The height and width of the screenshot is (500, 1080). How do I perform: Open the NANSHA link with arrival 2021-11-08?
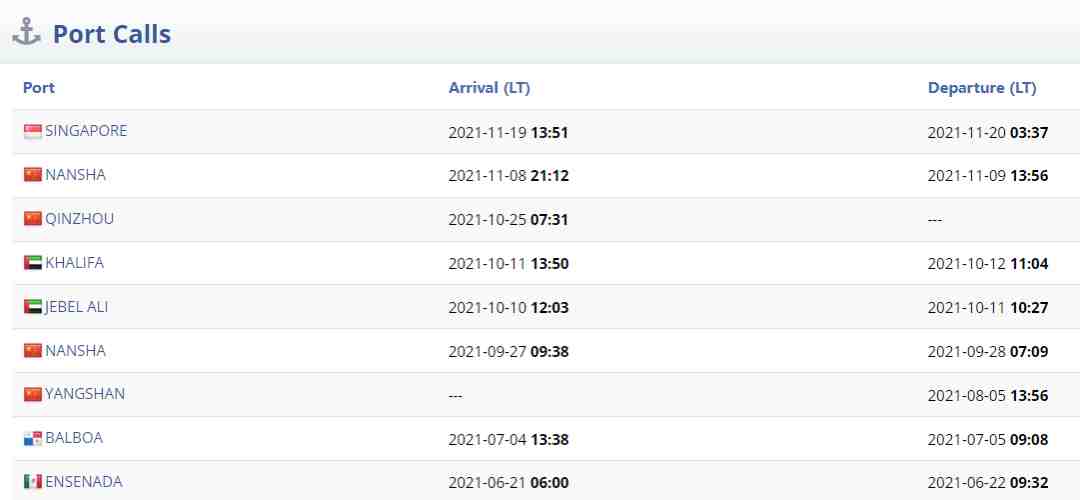pos(76,175)
